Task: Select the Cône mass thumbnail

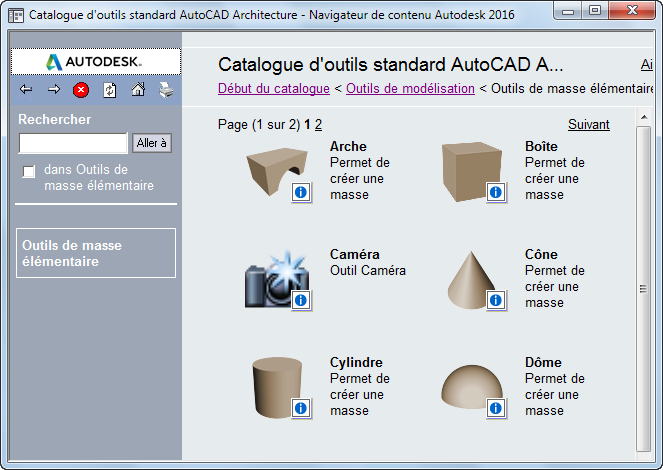Action: click(471, 279)
